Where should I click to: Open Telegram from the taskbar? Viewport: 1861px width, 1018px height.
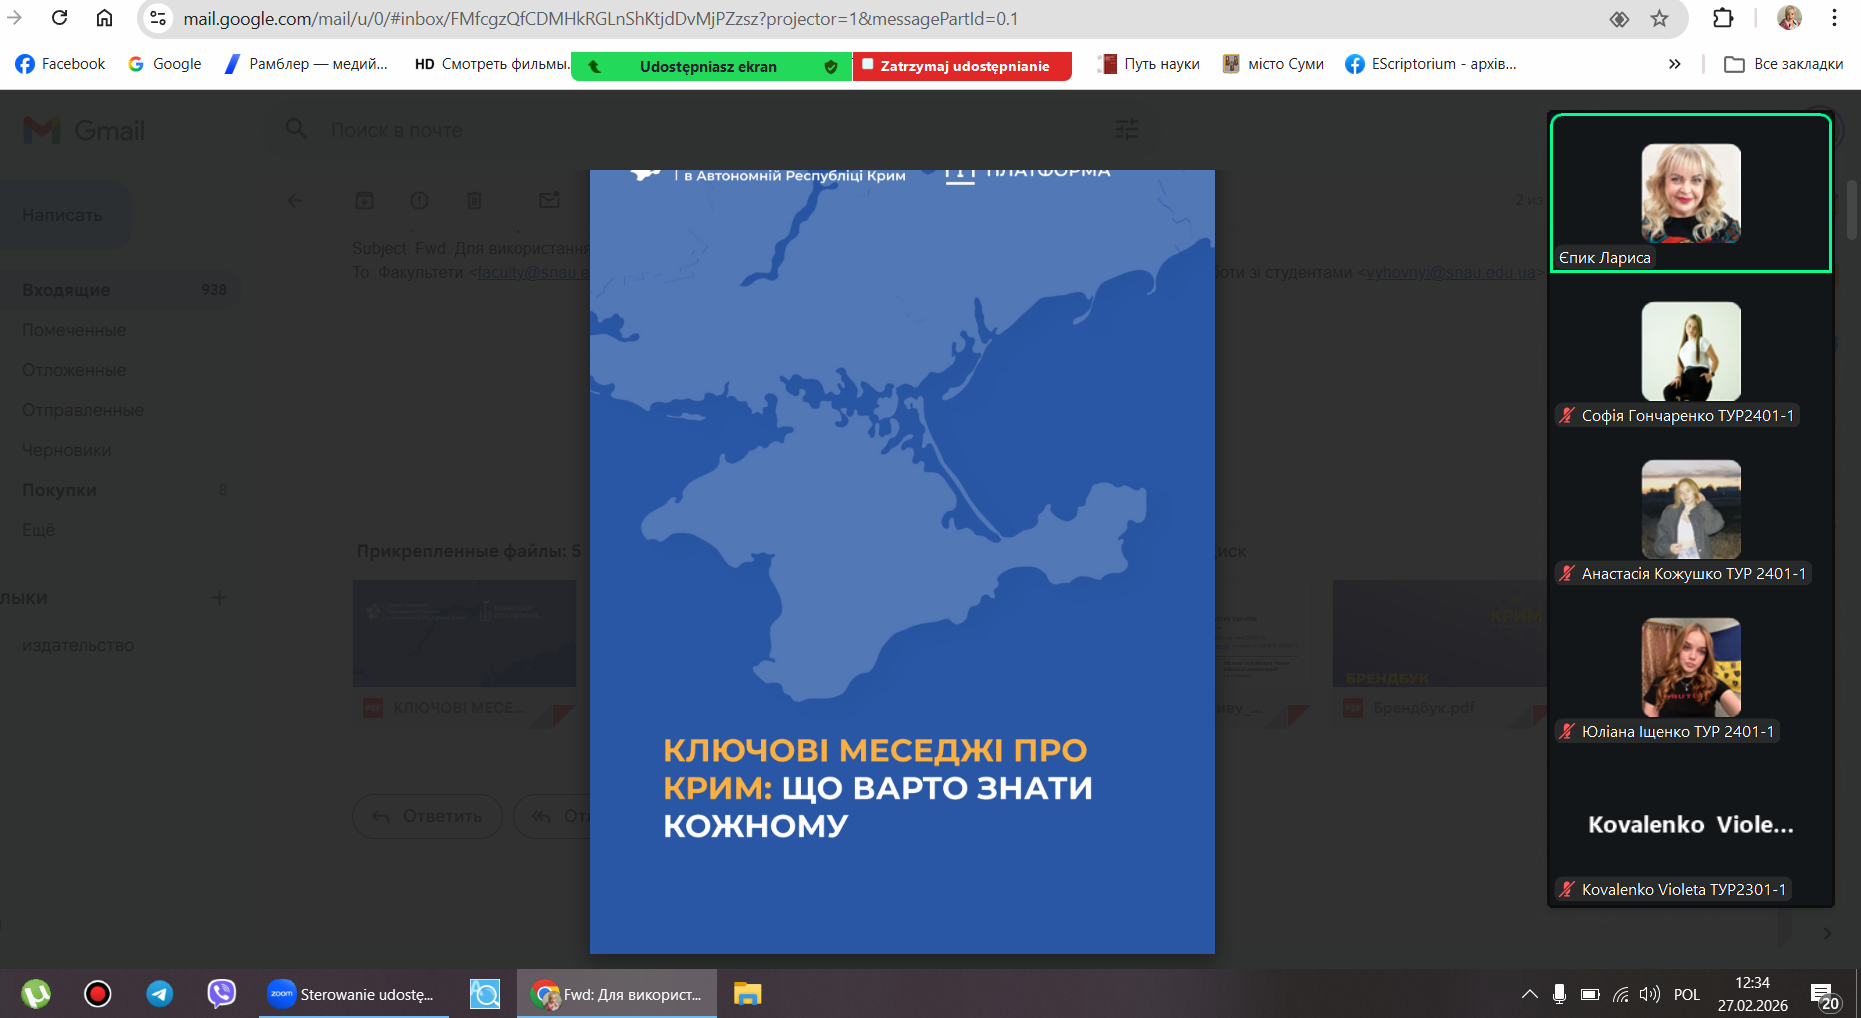click(x=160, y=993)
